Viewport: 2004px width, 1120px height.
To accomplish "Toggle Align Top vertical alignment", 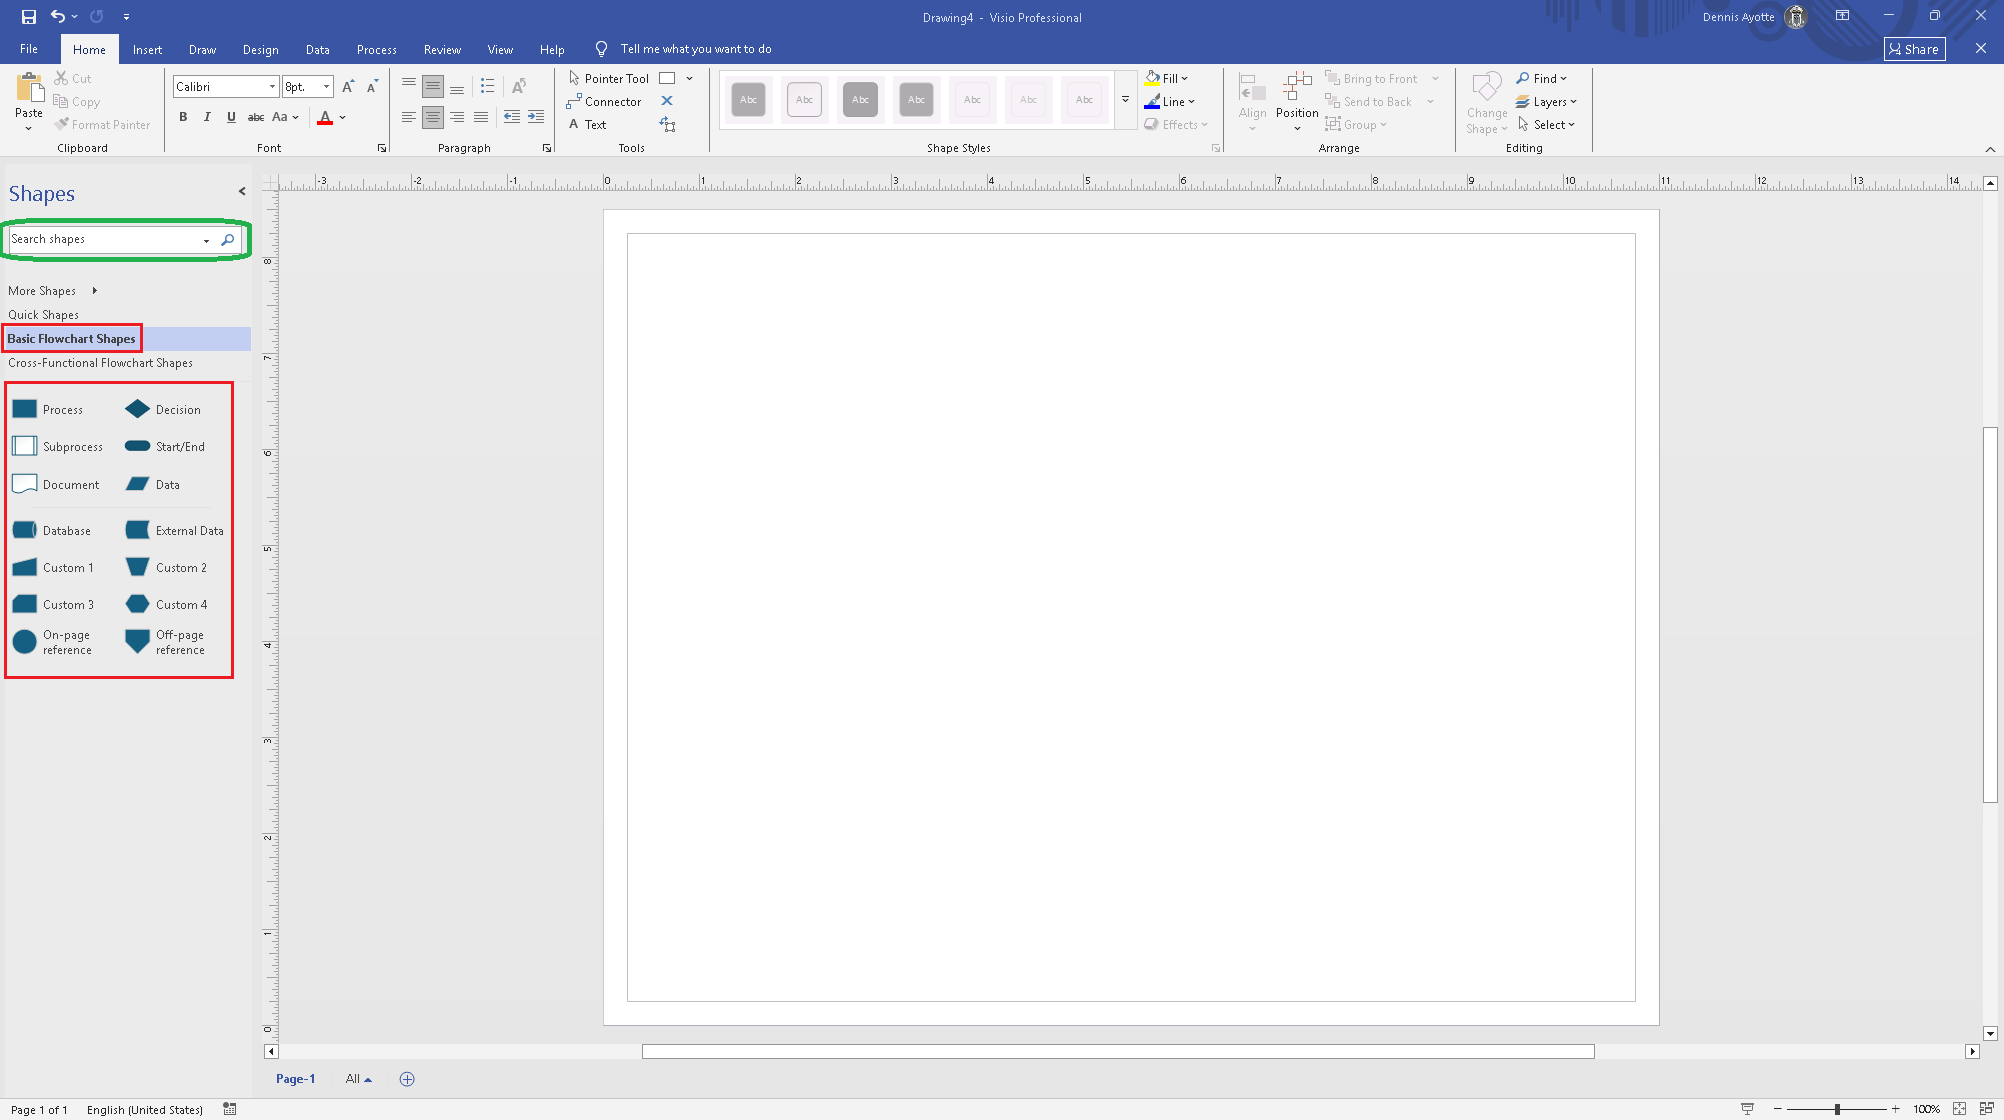I will 409,86.
